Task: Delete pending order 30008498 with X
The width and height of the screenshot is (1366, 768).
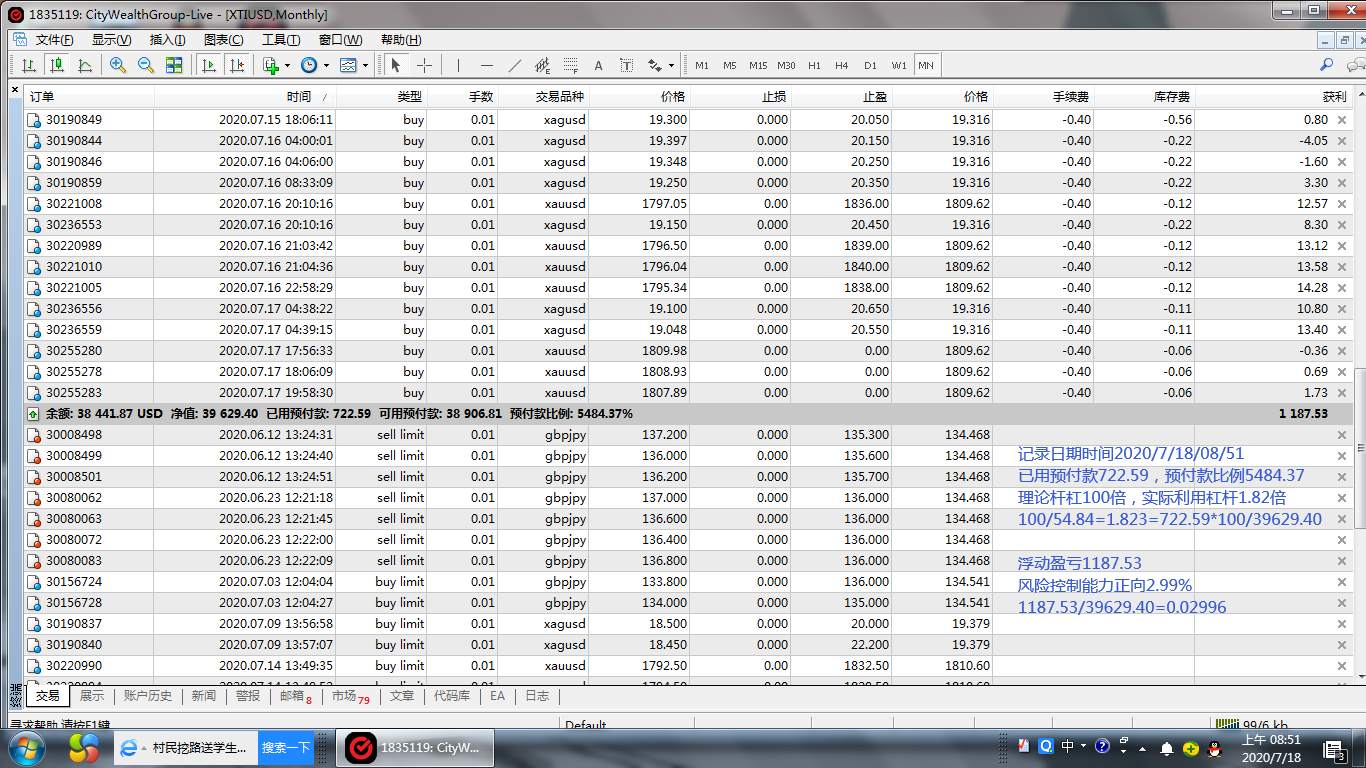Action: pyautogui.click(x=1342, y=435)
